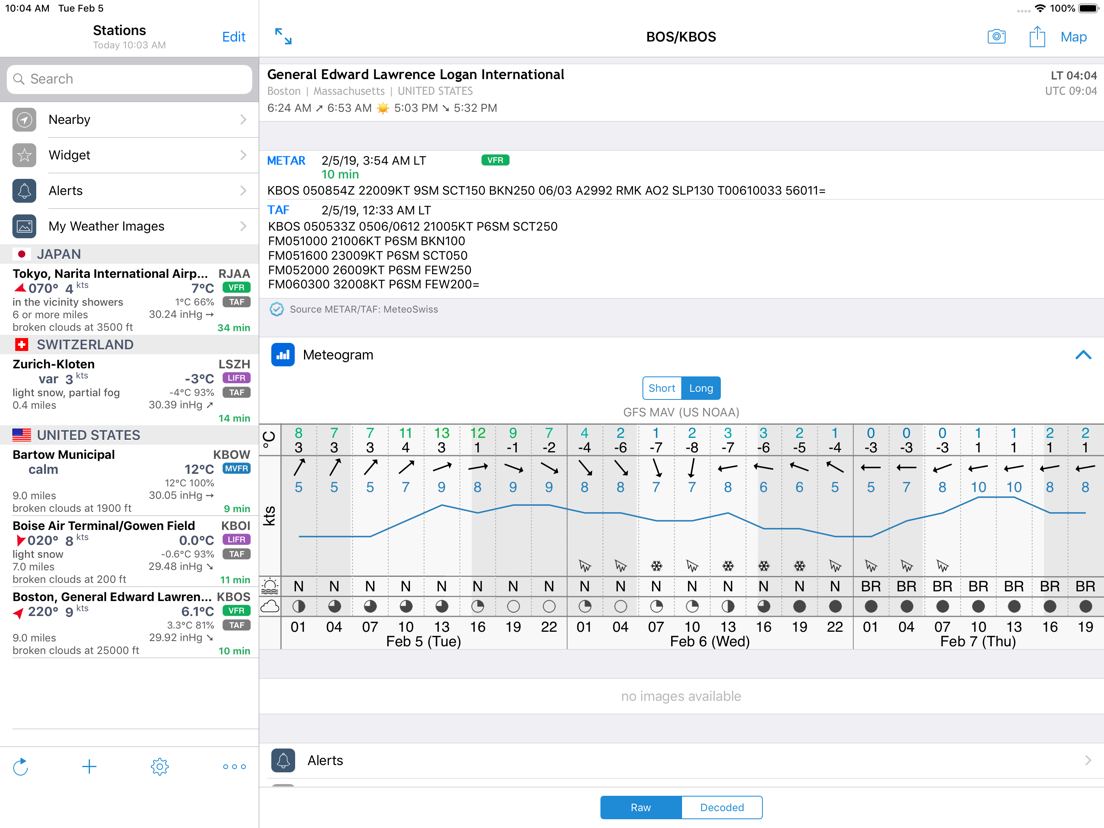The image size is (1104, 828).
Task: Open the Widget star icon
Action: [x=25, y=155]
